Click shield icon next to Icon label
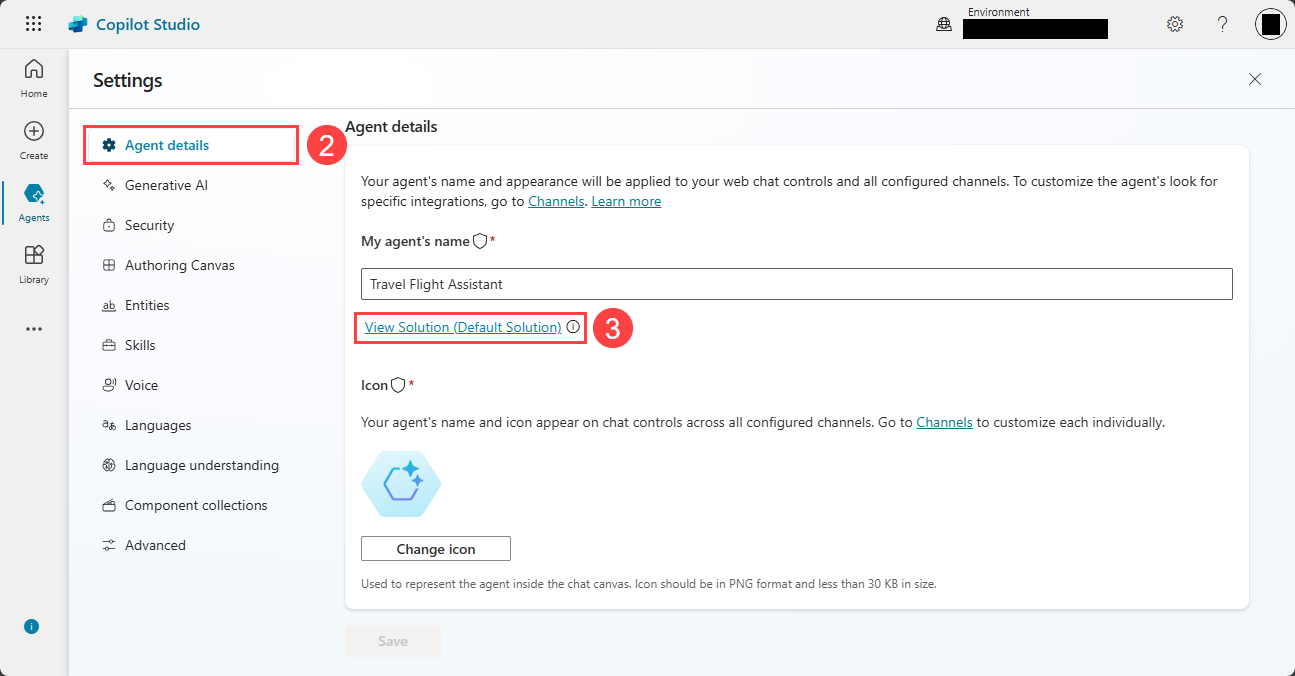This screenshot has height=676, width=1295. (x=398, y=385)
